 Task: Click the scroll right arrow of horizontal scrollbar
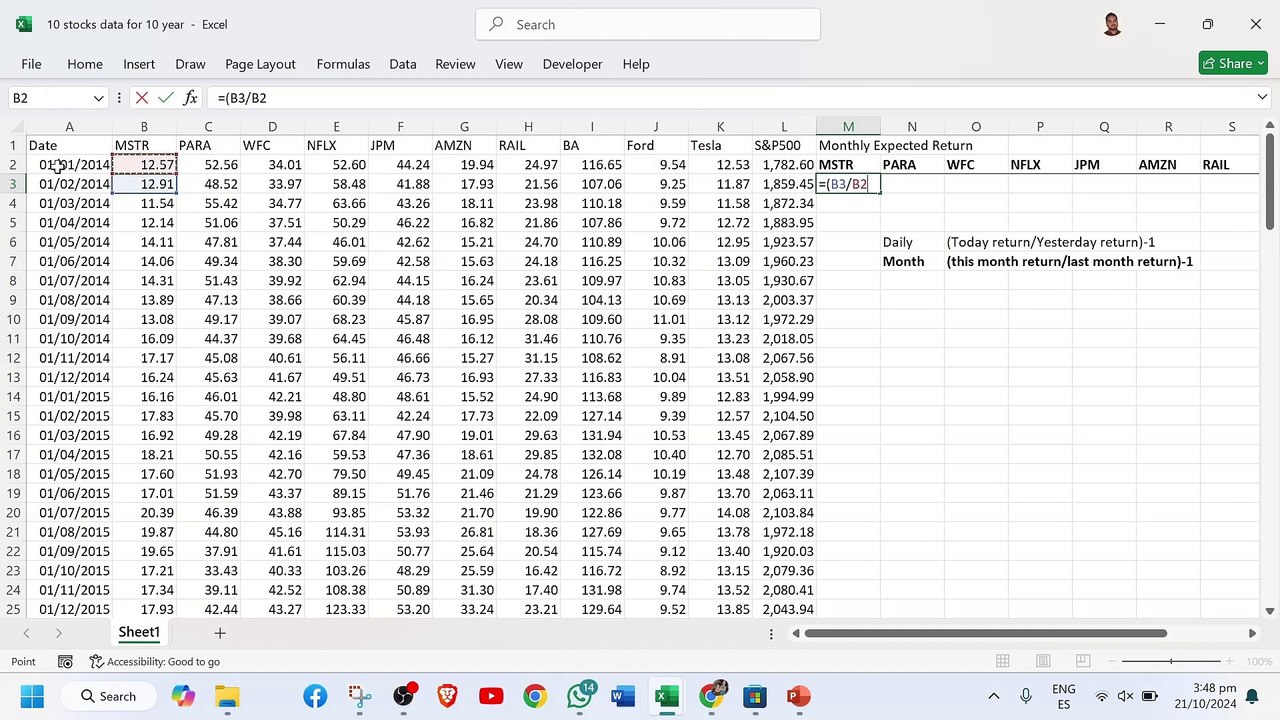1252,633
